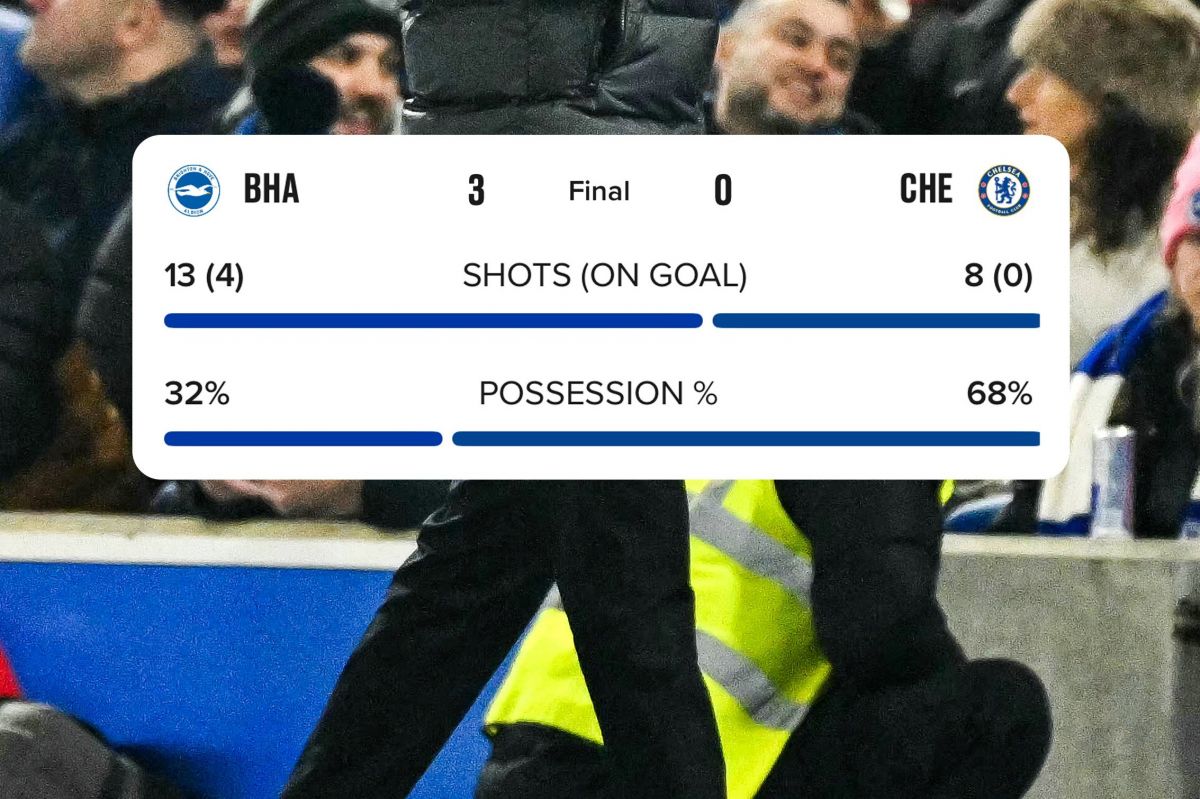Click Chelsea's portion of shots bar
The height and width of the screenshot is (799, 1200).
click(x=876, y=320)
